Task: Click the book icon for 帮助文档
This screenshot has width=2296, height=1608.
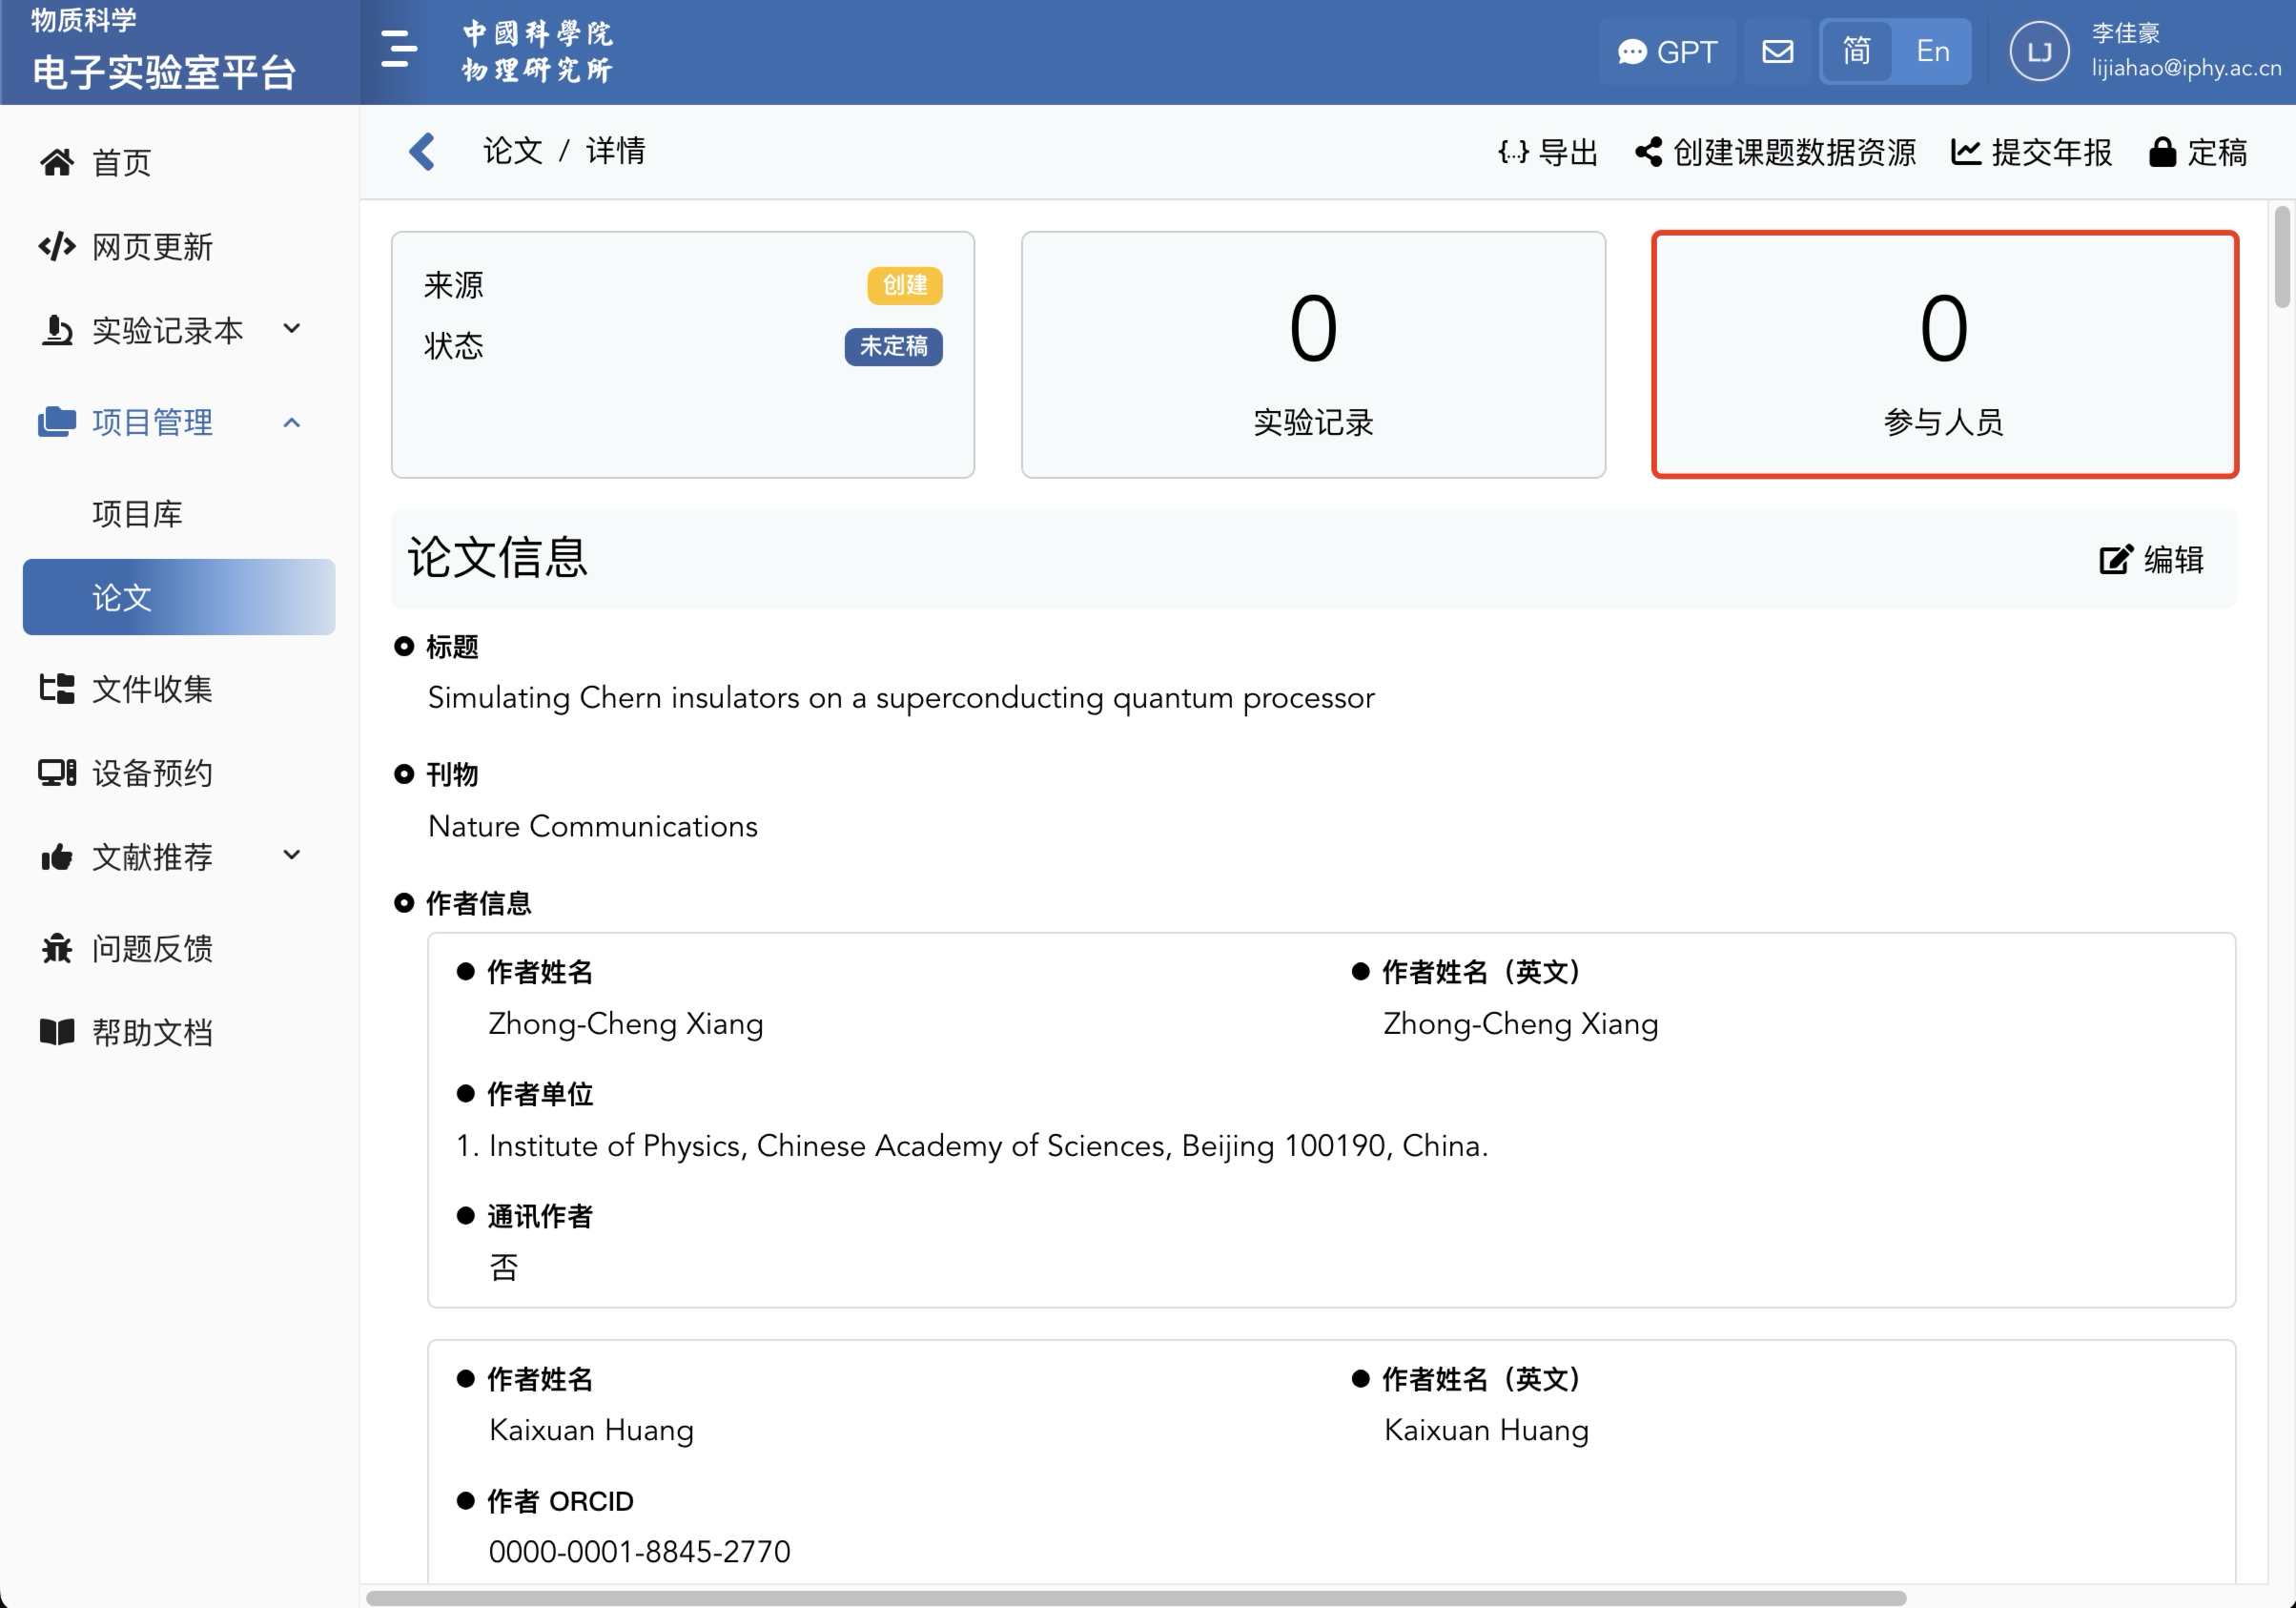Action: (57, 1032)
